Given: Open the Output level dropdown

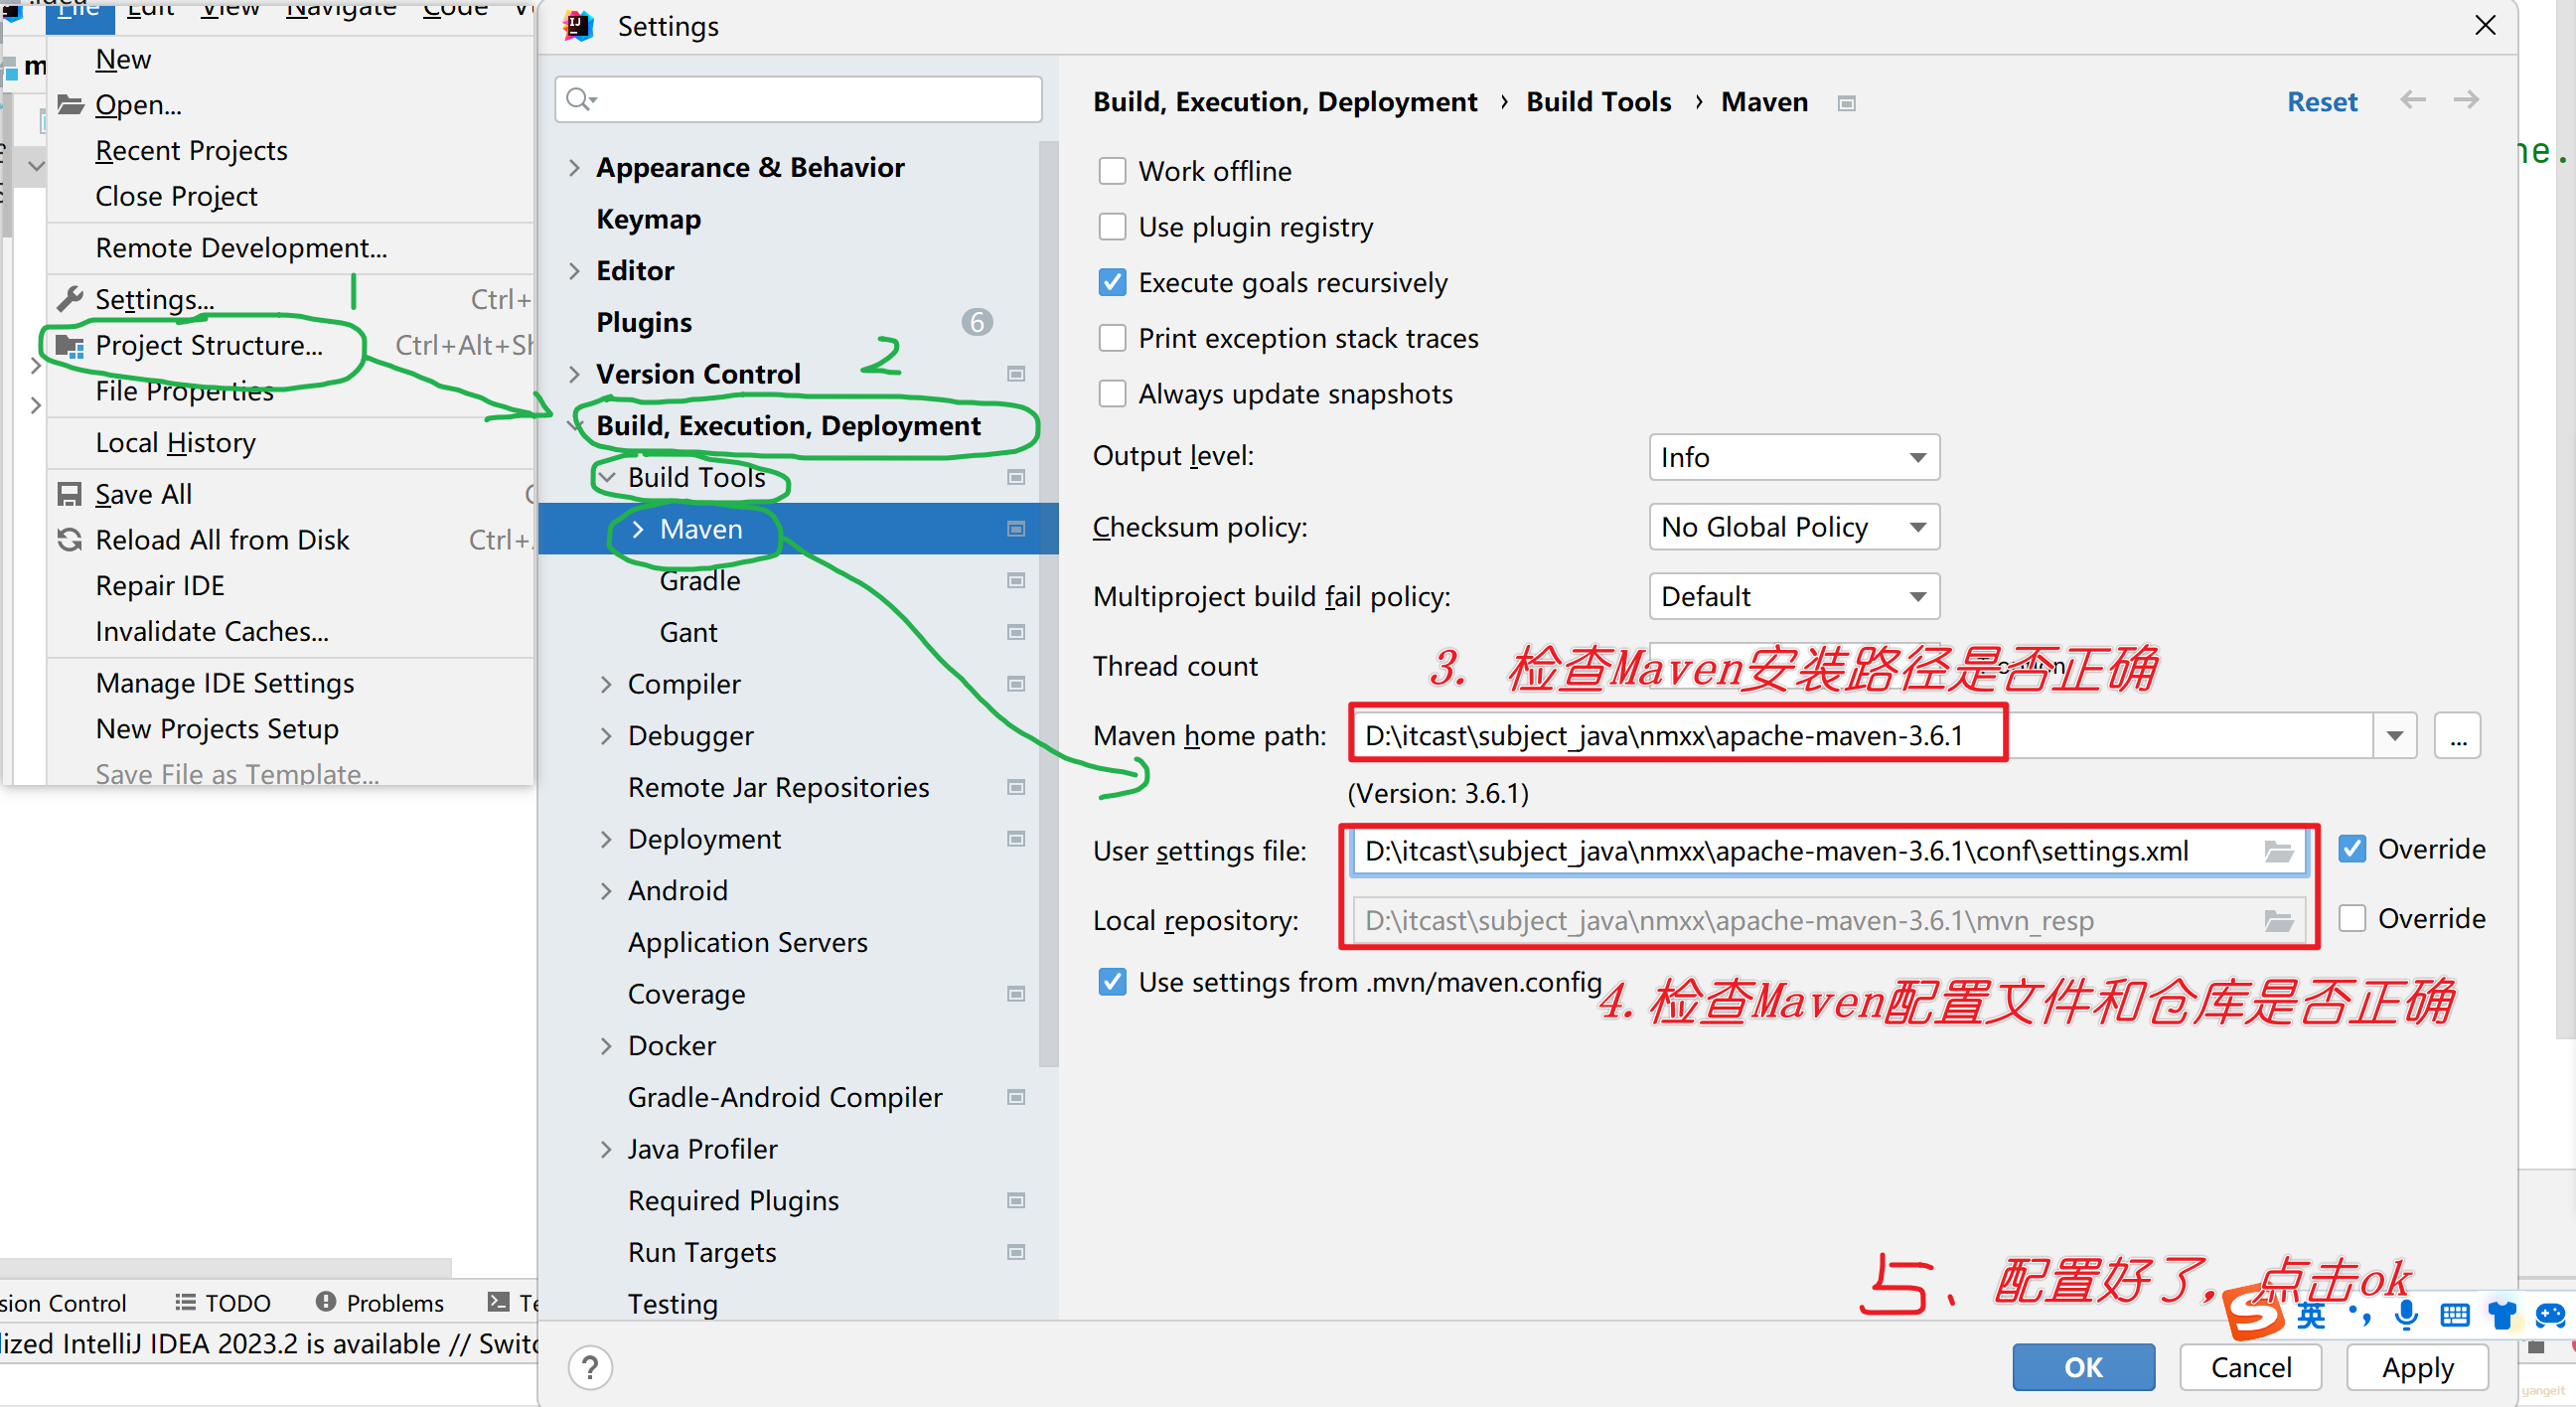Looking at the screenshot, I should coord(1794,457).
